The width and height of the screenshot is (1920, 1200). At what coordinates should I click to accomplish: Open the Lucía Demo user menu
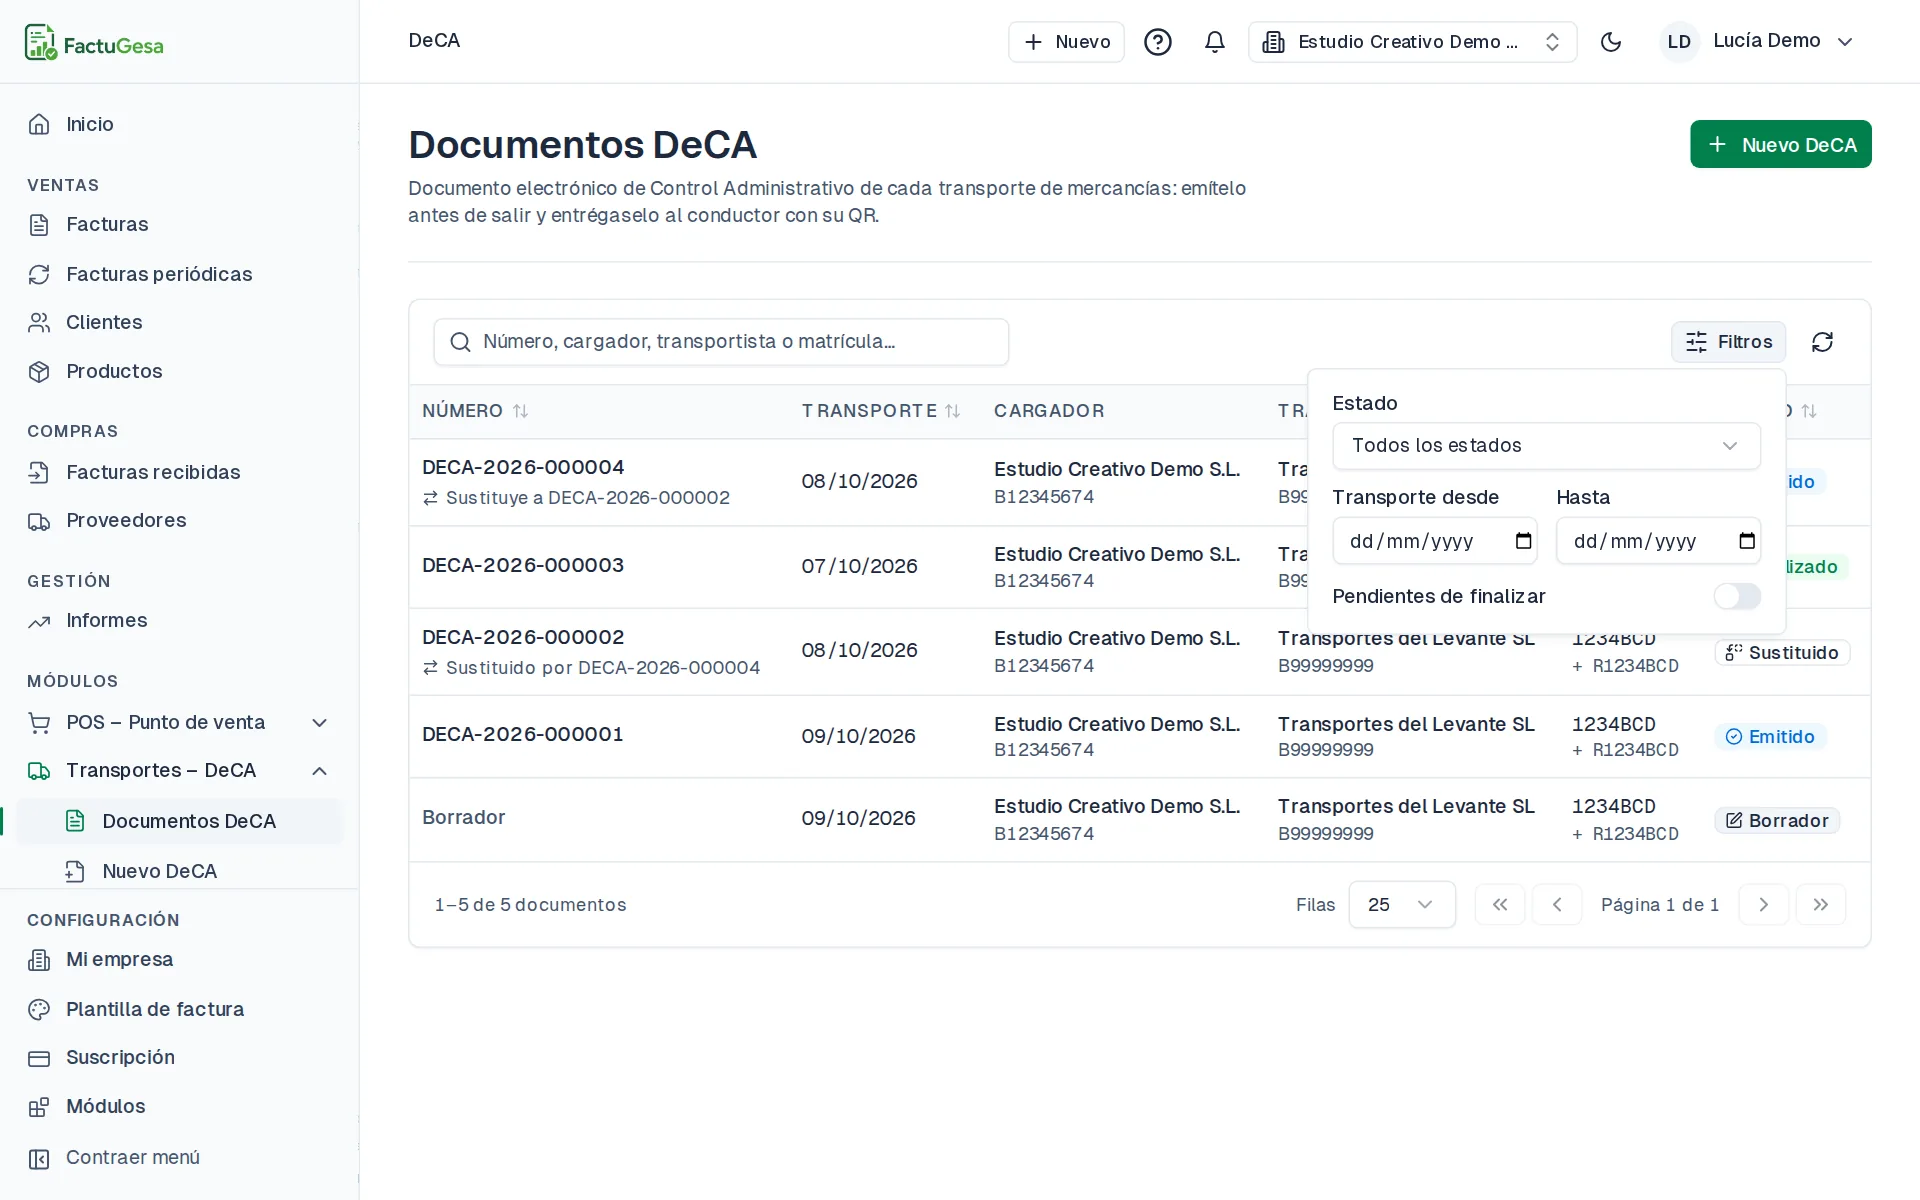[1758, 42]
